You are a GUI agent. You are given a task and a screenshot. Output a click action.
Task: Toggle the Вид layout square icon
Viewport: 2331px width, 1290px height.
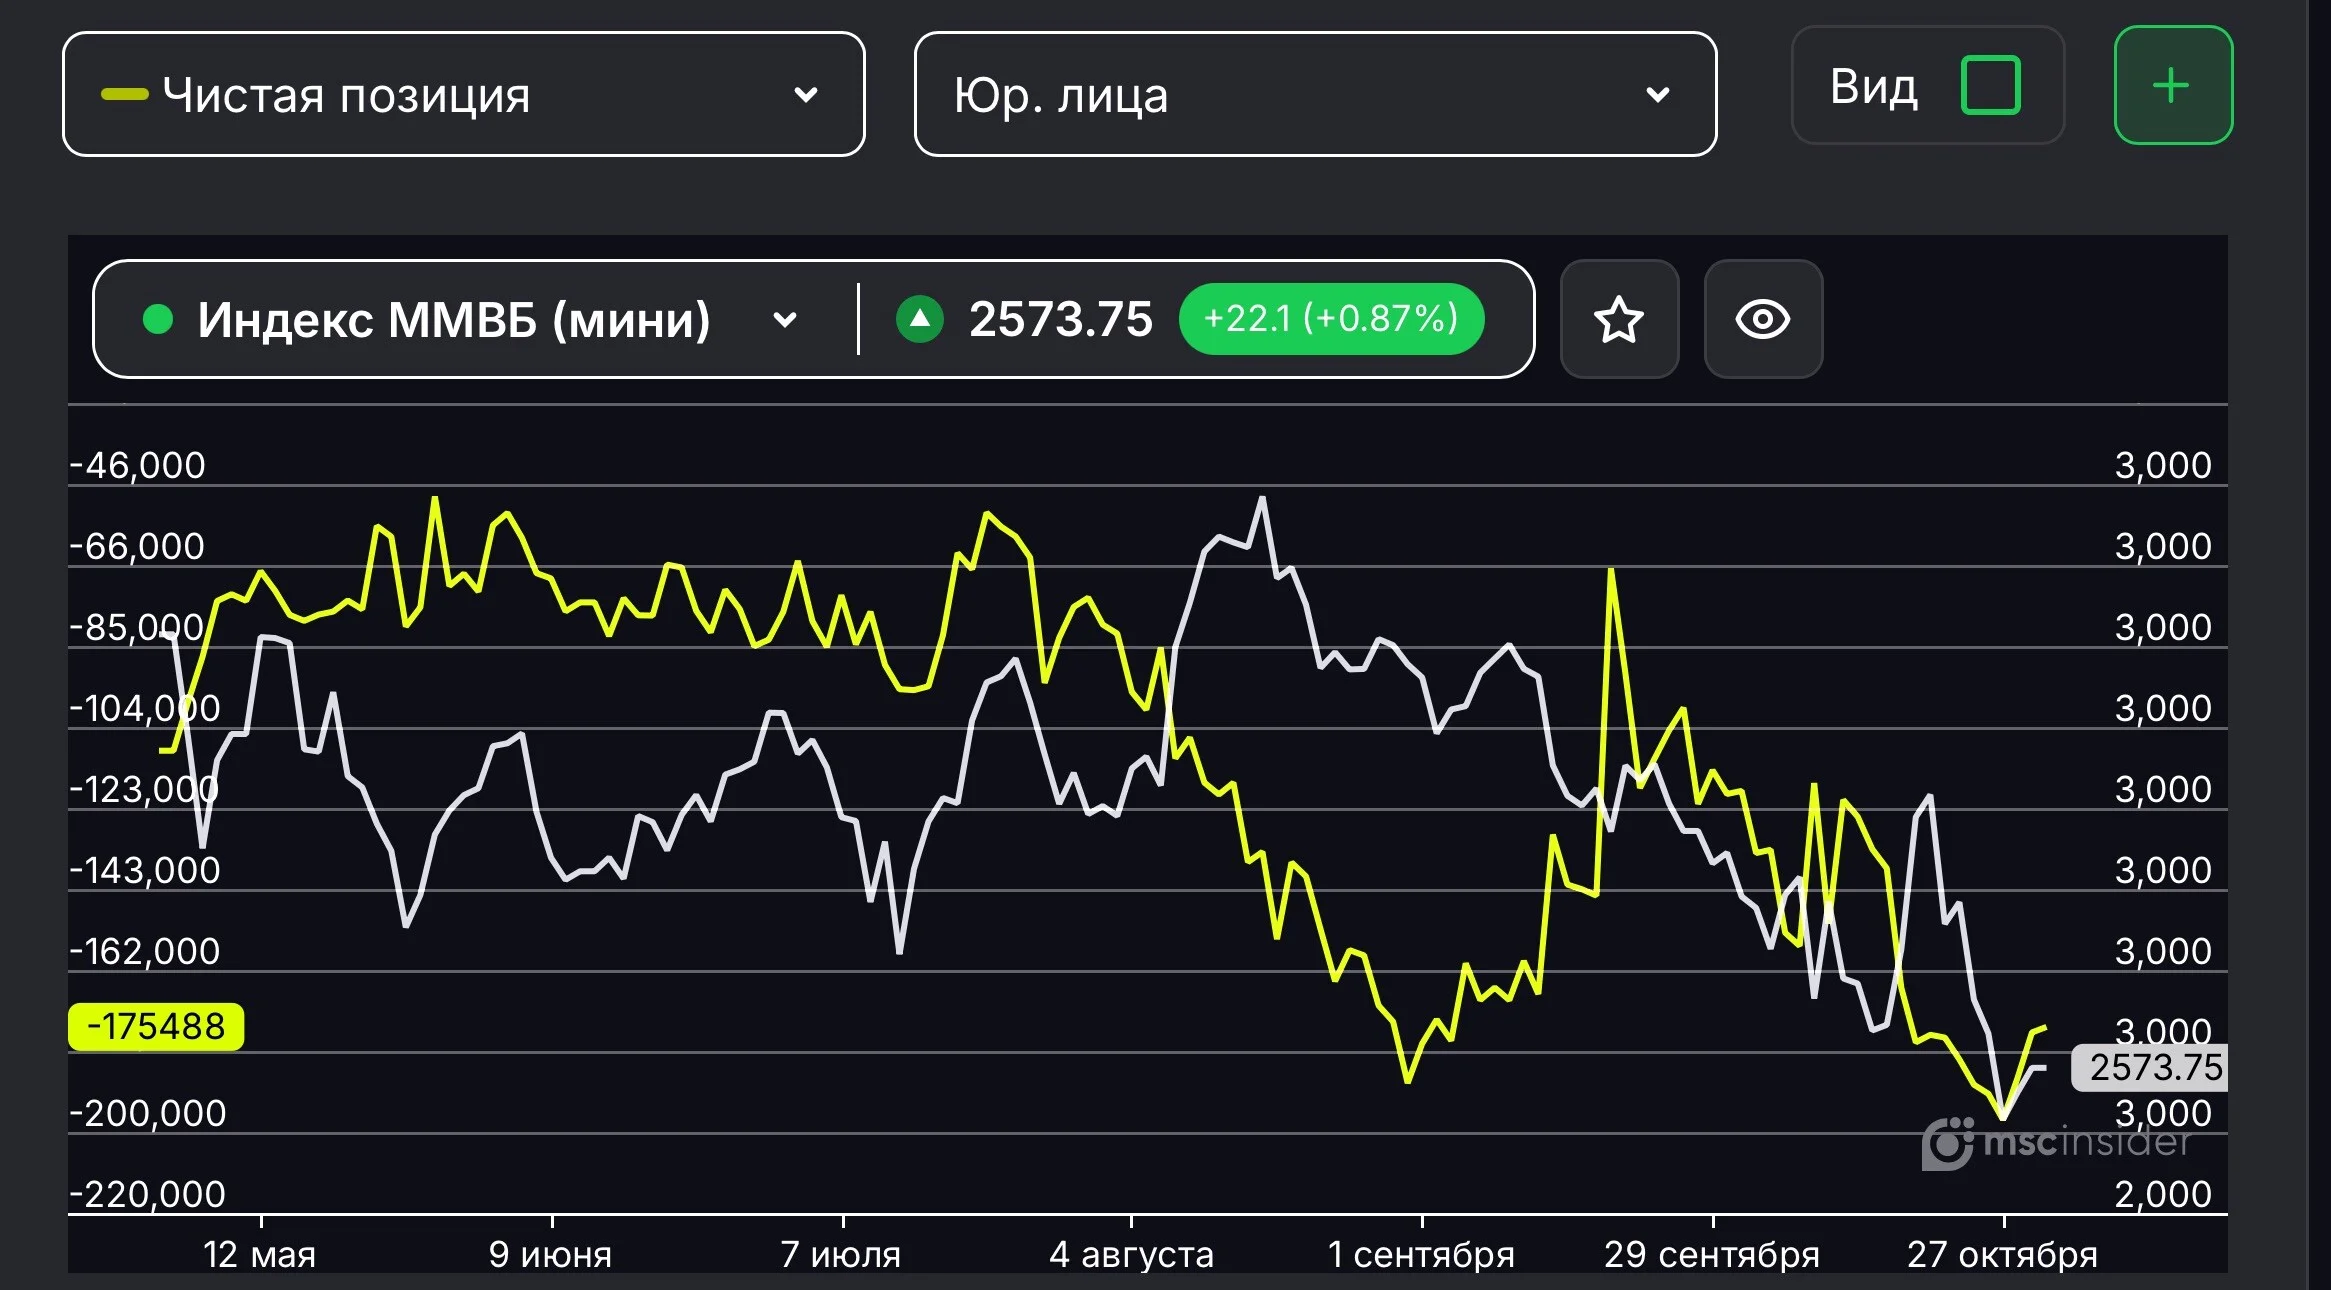point(1990,86)
